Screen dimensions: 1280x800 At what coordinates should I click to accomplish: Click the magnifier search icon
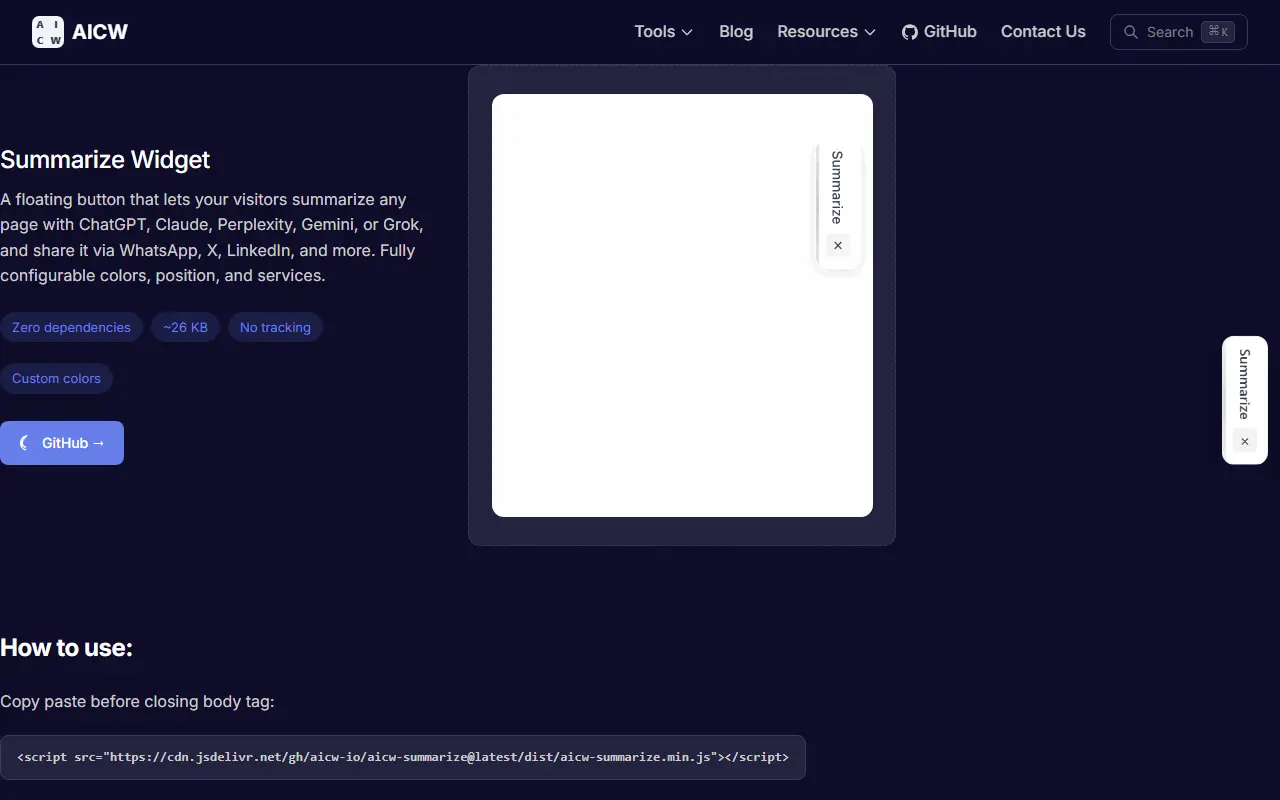tap(1131, 32)
